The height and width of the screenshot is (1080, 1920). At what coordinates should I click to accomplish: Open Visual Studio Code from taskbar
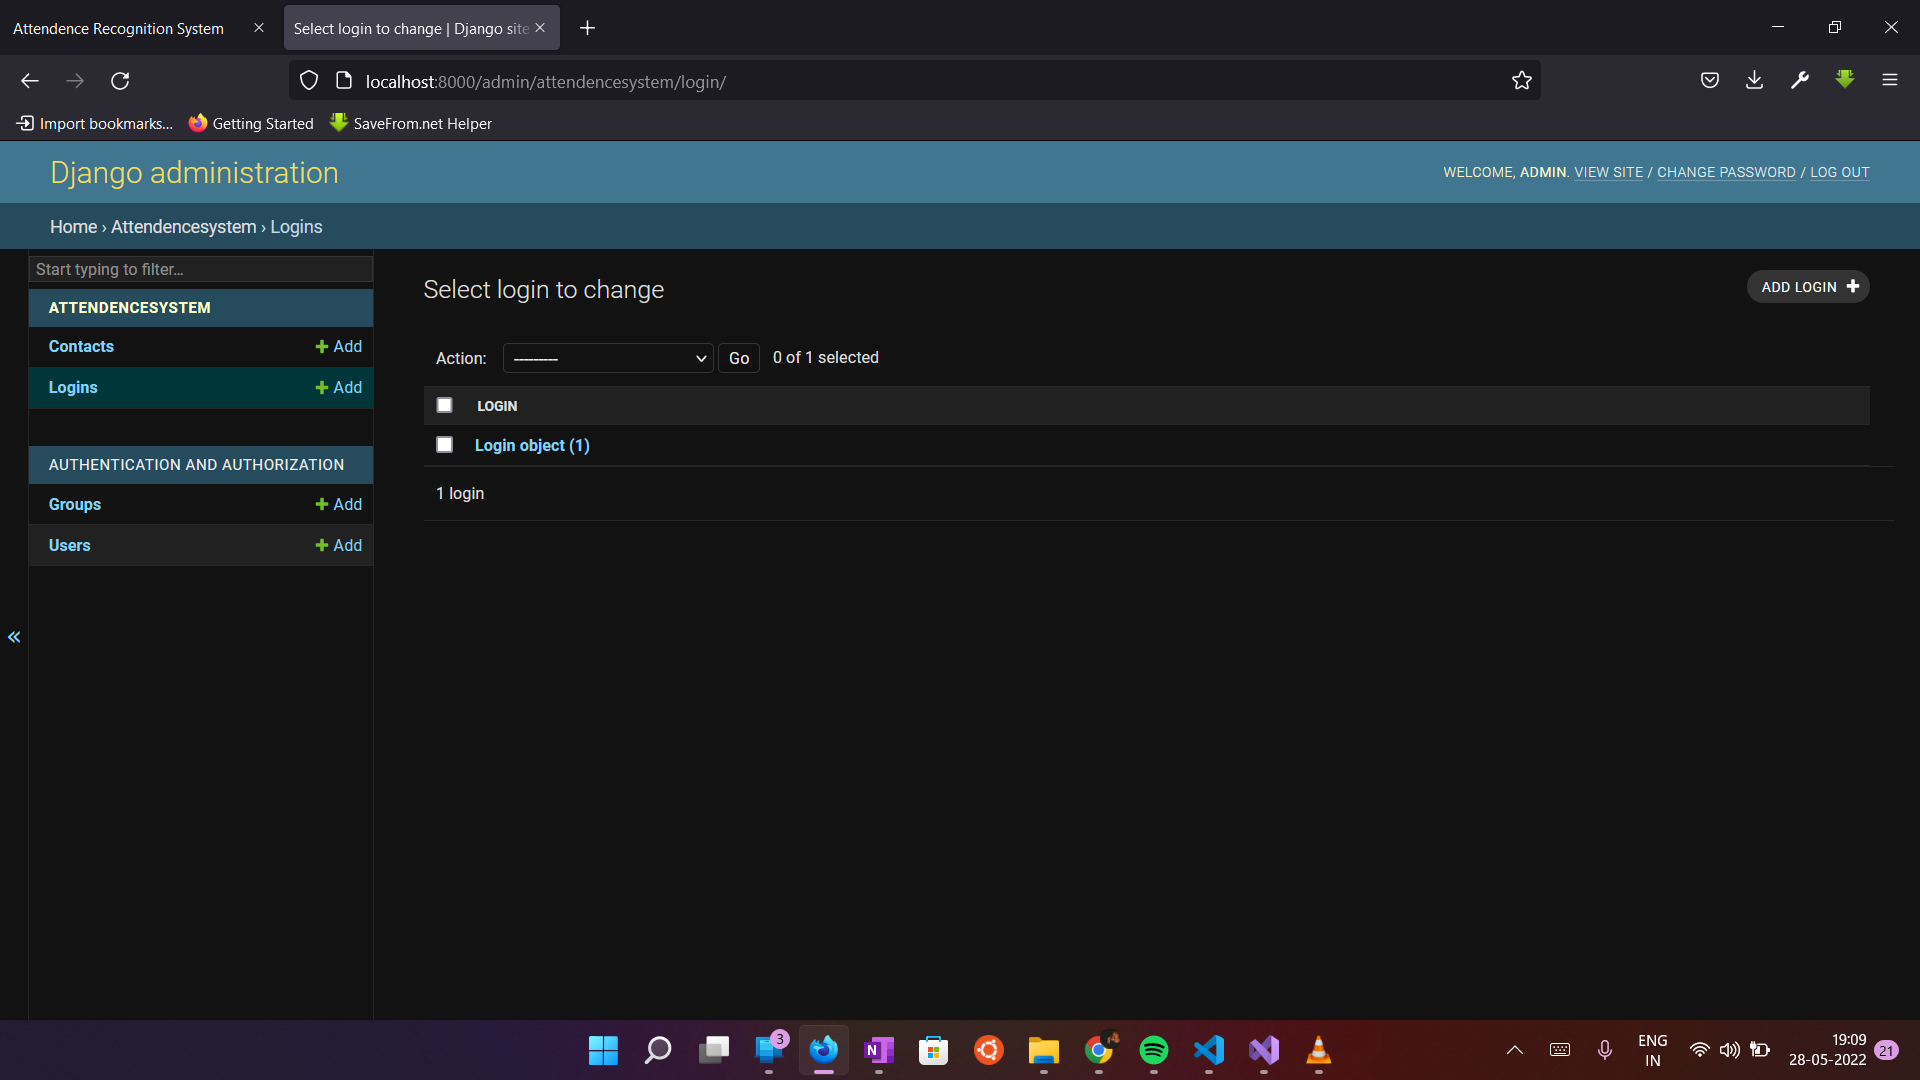(x=1209, y=1051)
